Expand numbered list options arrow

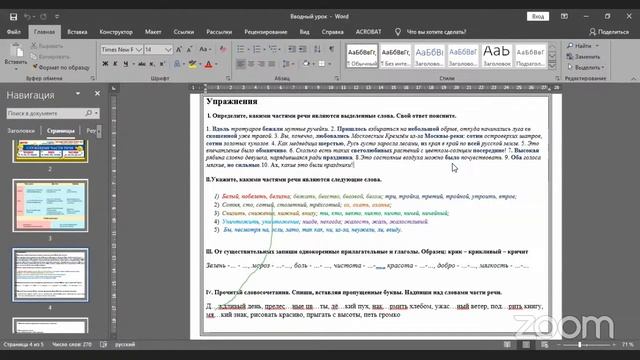click(x=264, y=49)
